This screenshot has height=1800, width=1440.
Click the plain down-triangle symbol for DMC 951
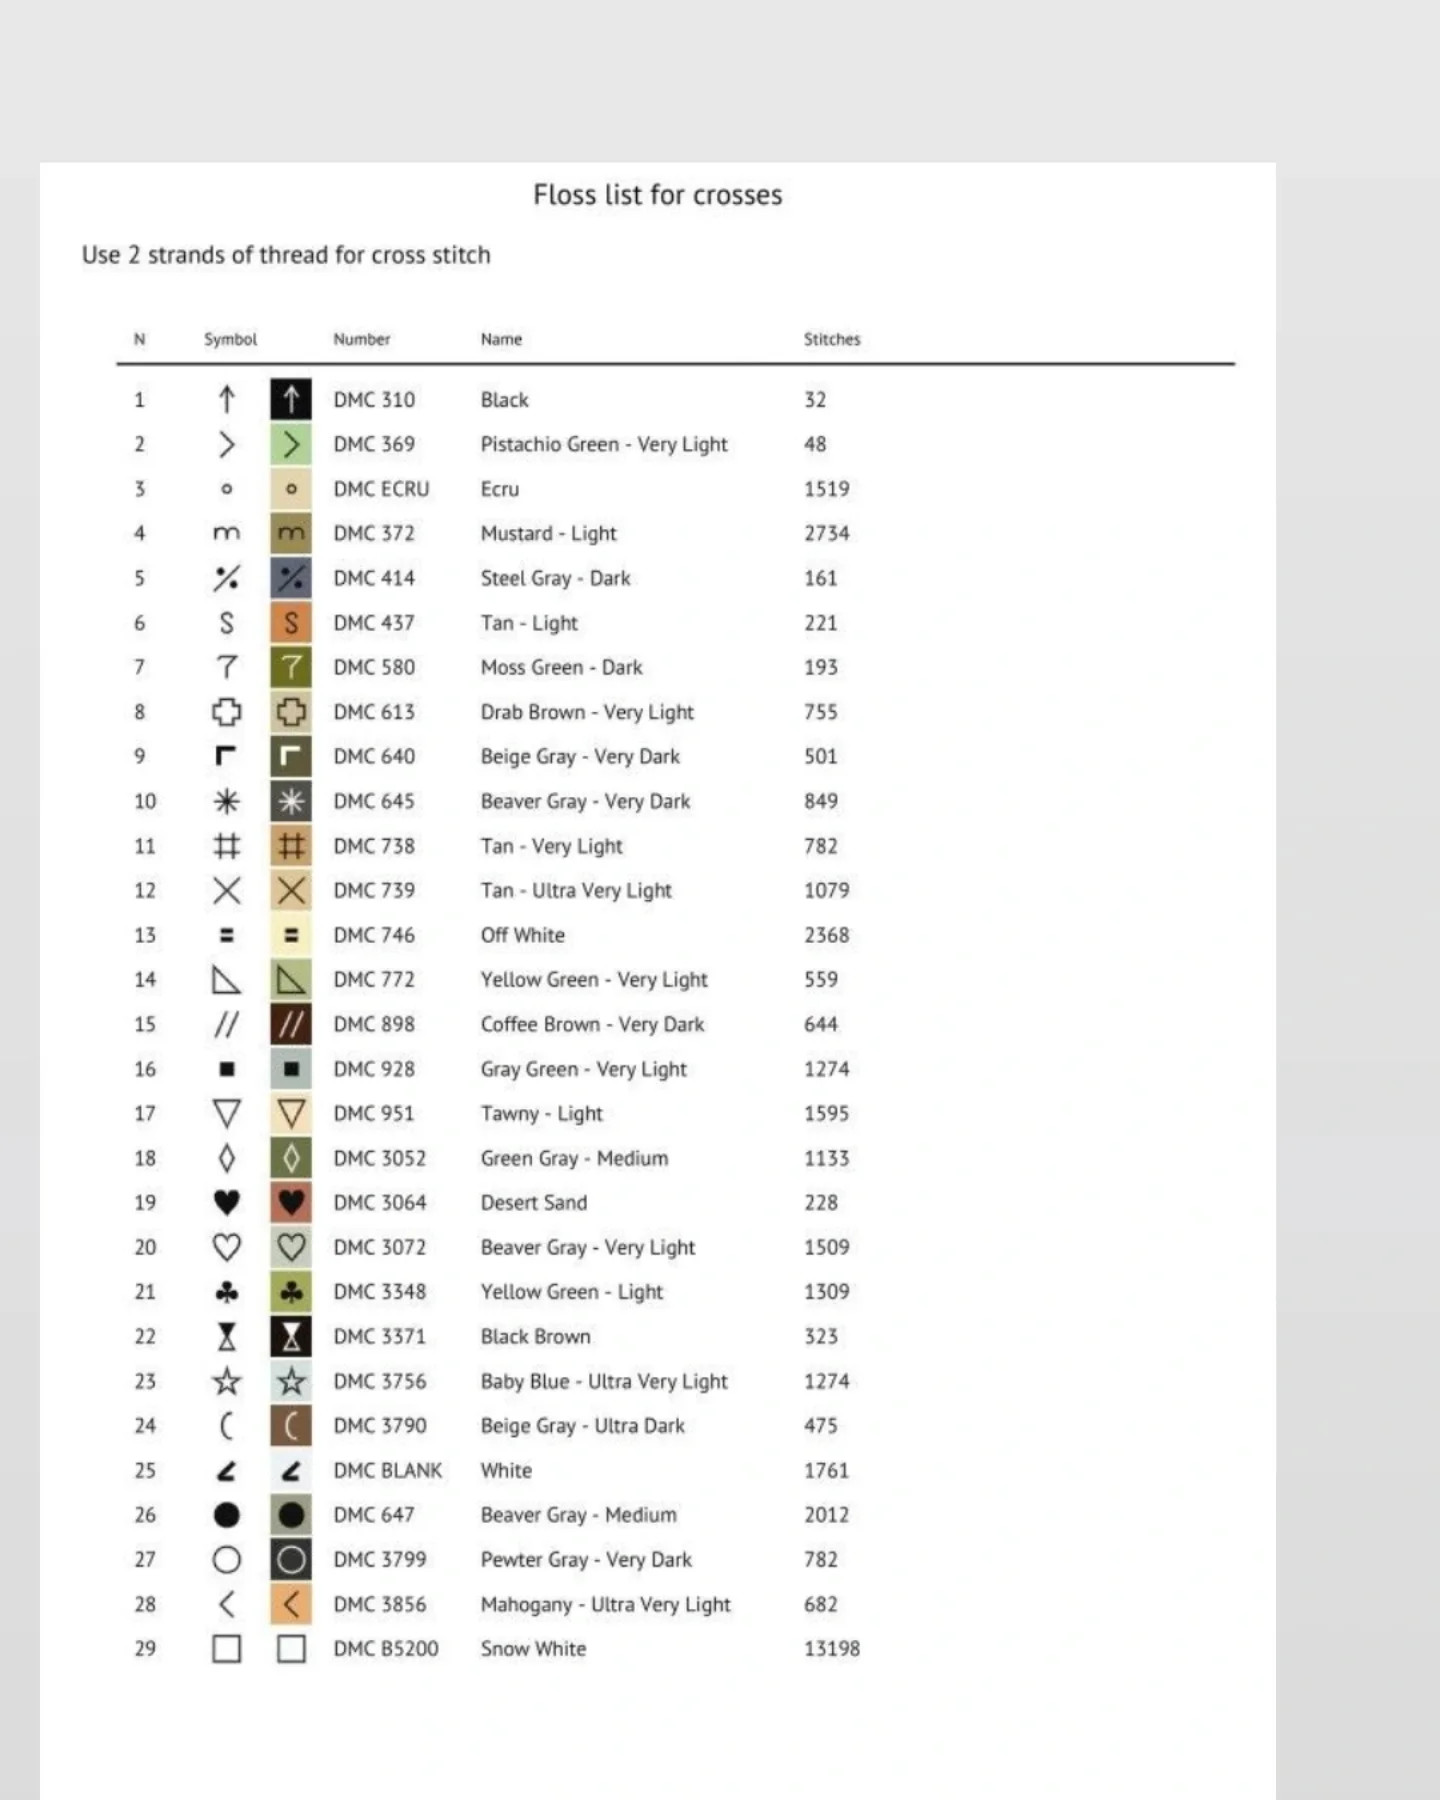pyautogui.click(x=227, y=1113)
